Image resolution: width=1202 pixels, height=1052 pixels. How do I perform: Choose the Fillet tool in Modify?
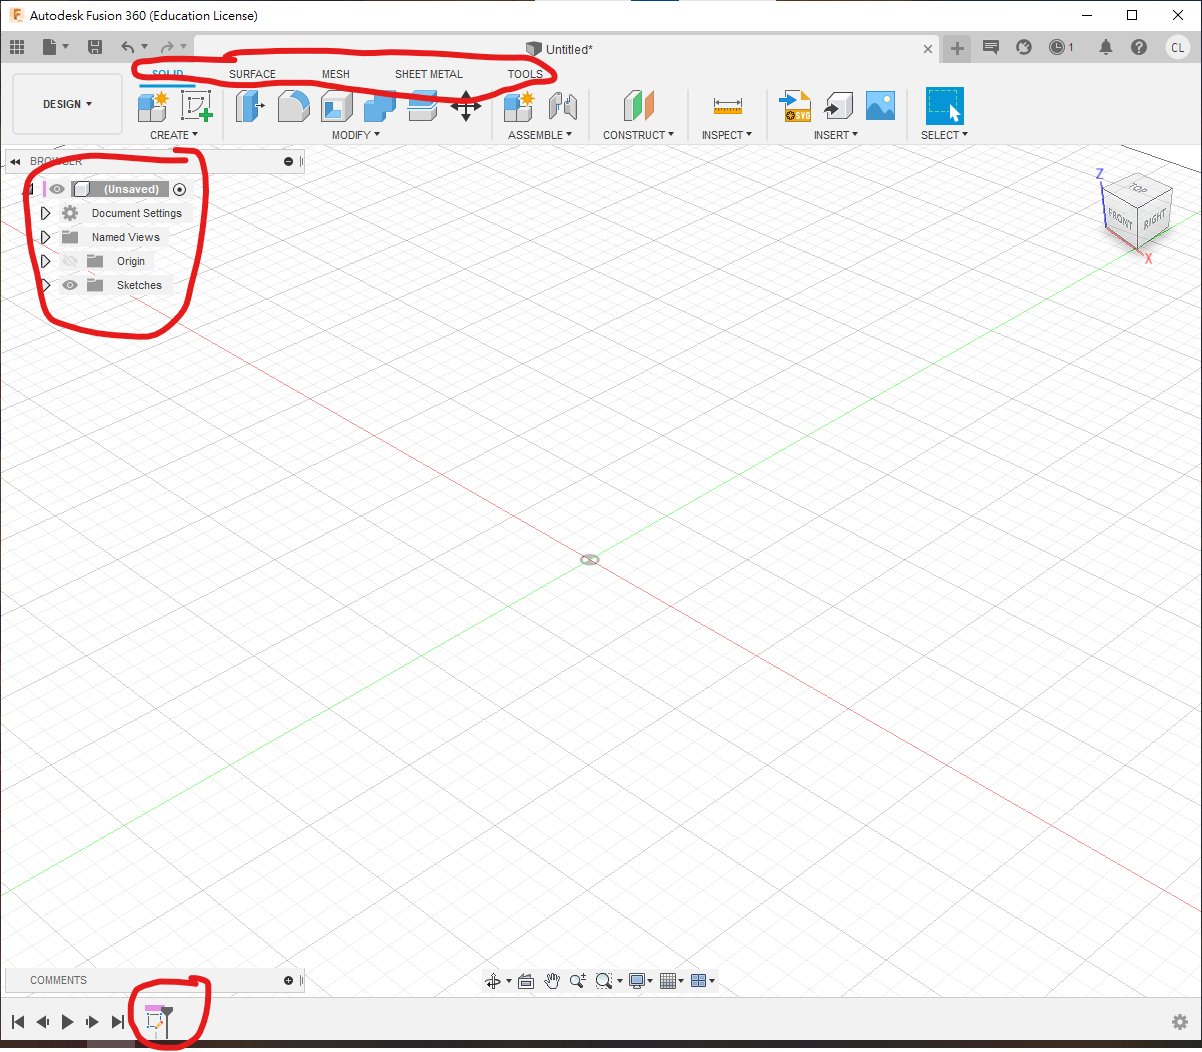(x=293, y=106)
